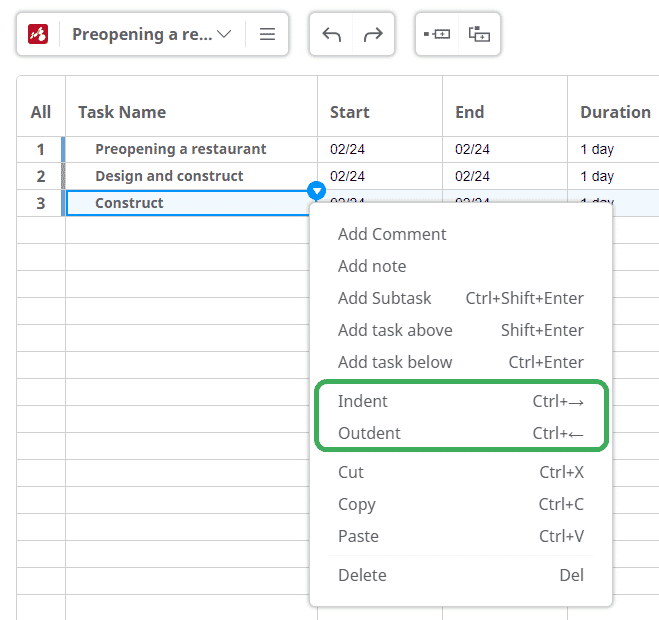Choose Paste from context menu
Image resolution: width=659 pixels, height=620 pixels.
tap(461, 536)
